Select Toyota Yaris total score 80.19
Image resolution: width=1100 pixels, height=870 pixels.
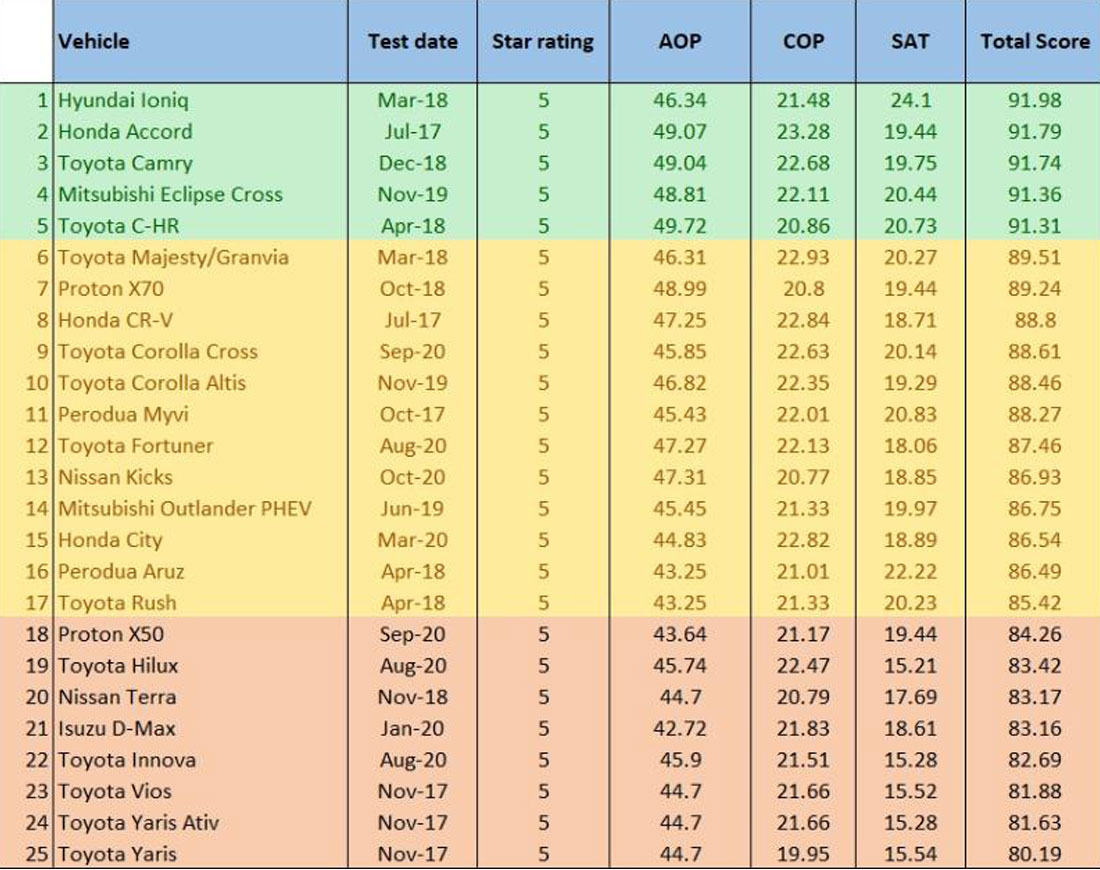tap(1035, 855)
